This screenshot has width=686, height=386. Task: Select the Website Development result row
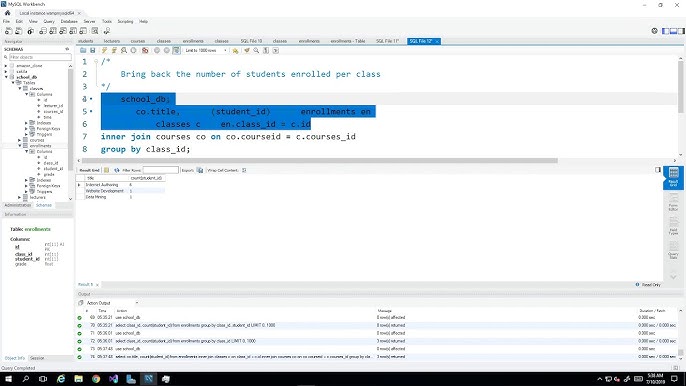click(121, 191)
